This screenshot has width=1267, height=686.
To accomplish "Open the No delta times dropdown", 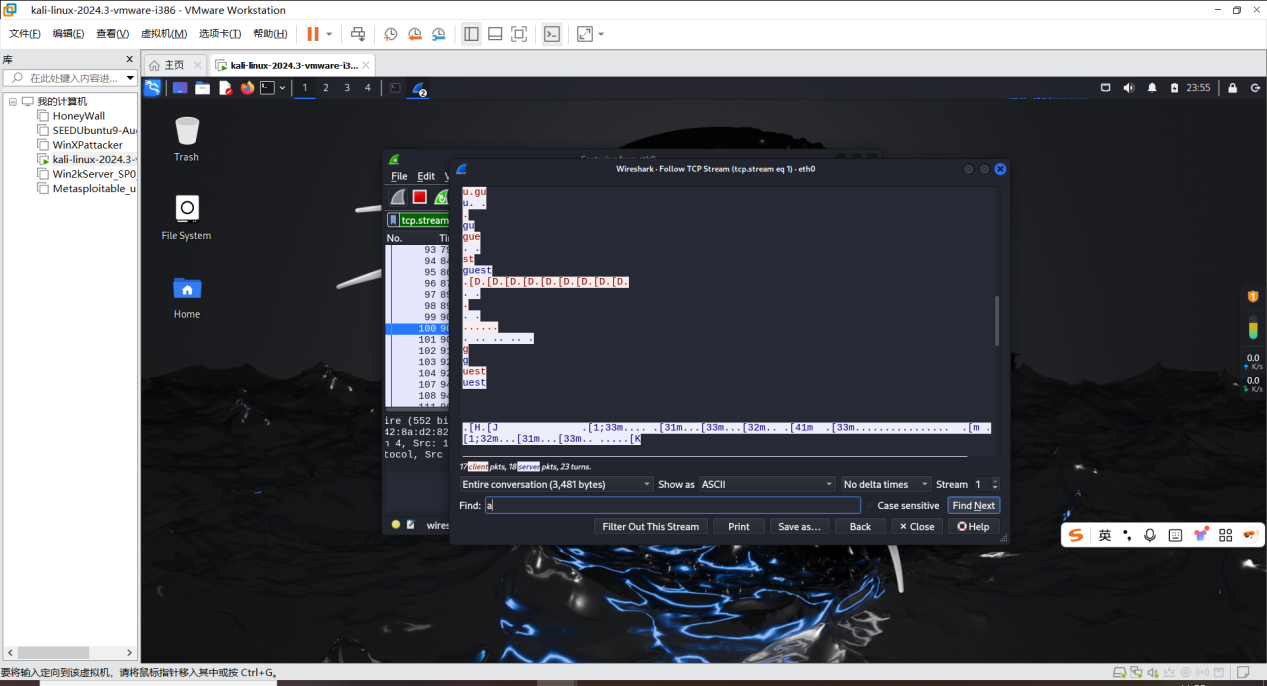I will (x=886, y=484).
